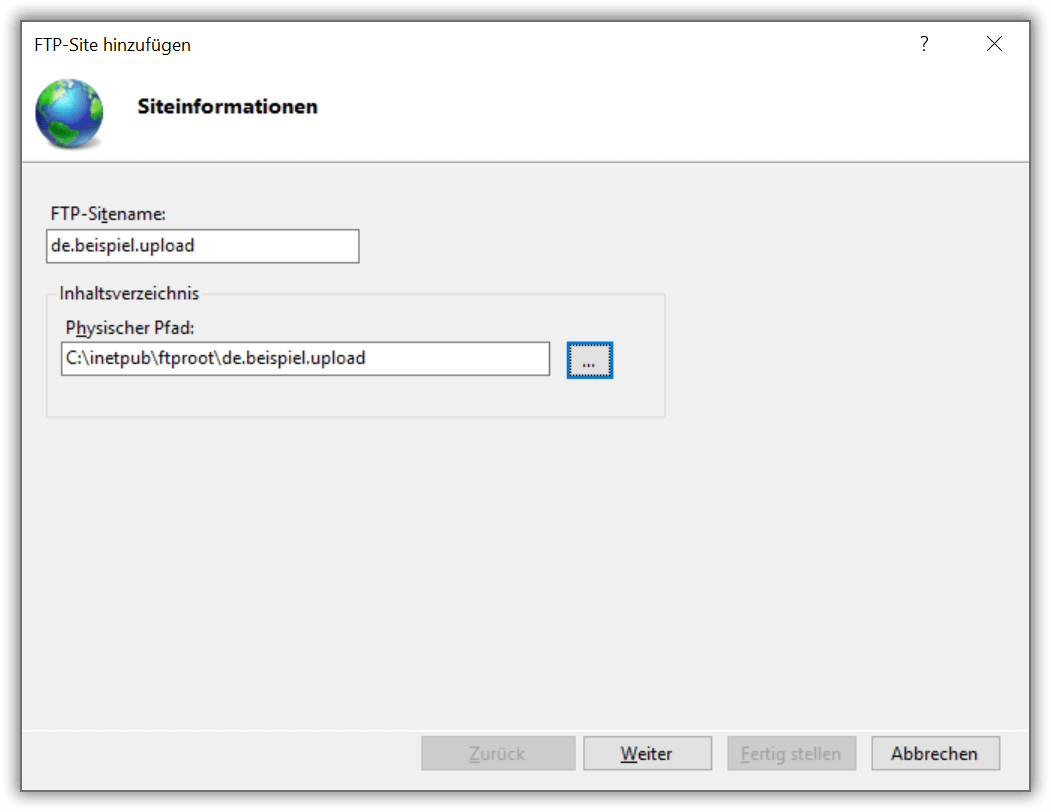Focus the Physischer Pfad text field
Screen dimensions: 1051x812
tap(305, 359)
